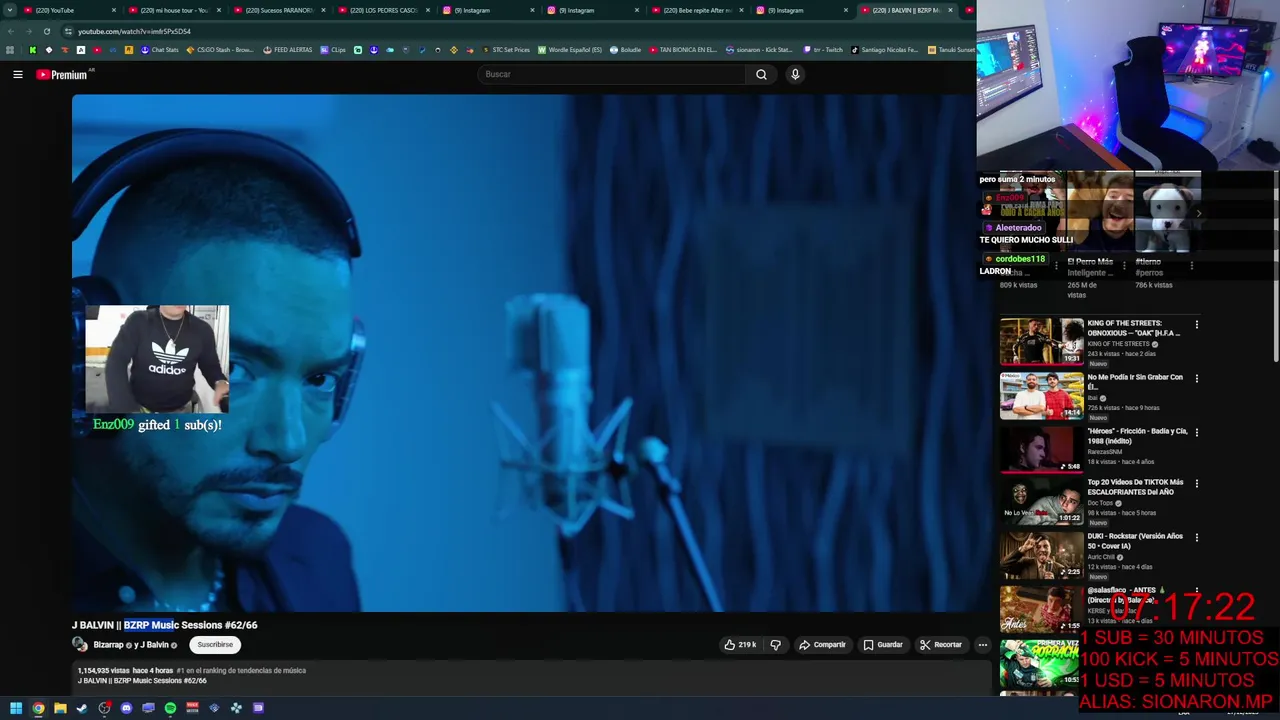Open the Wordle Español bookmark
The image size is (1280, 720).
[x=570, y=49]
